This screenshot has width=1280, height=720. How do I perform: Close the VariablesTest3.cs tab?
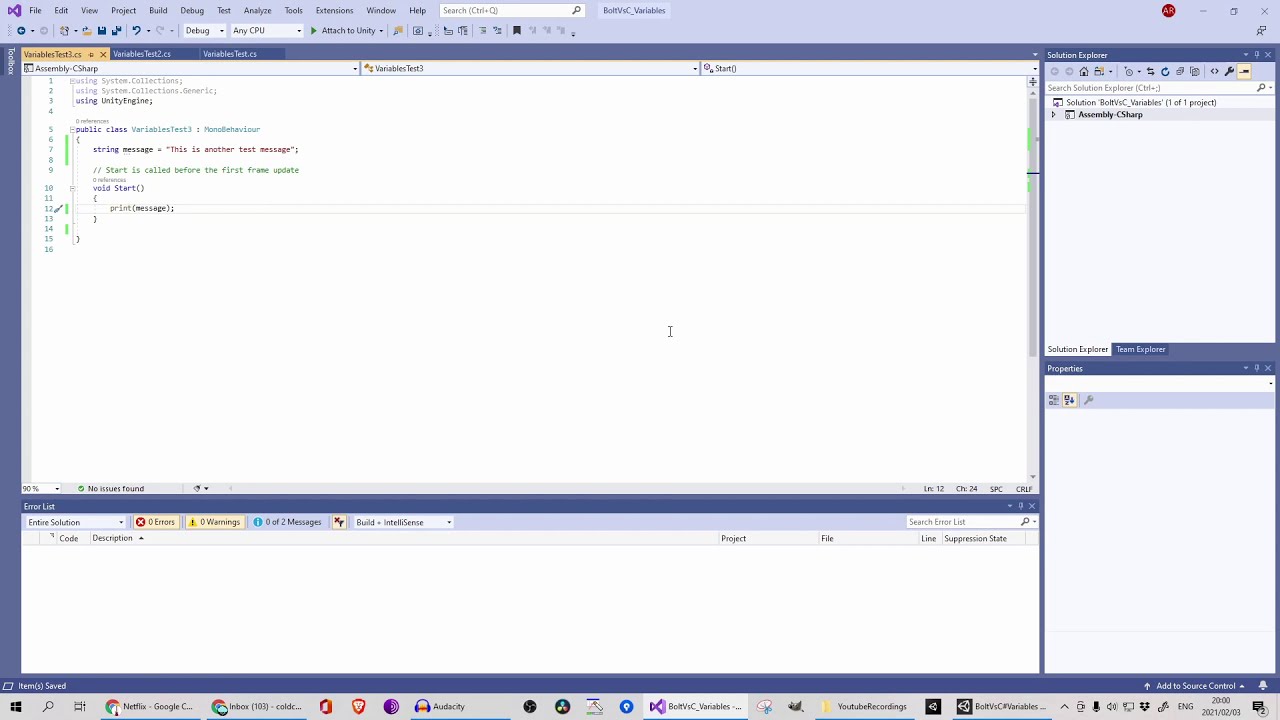pyautogui.click(x=102, y=54)
